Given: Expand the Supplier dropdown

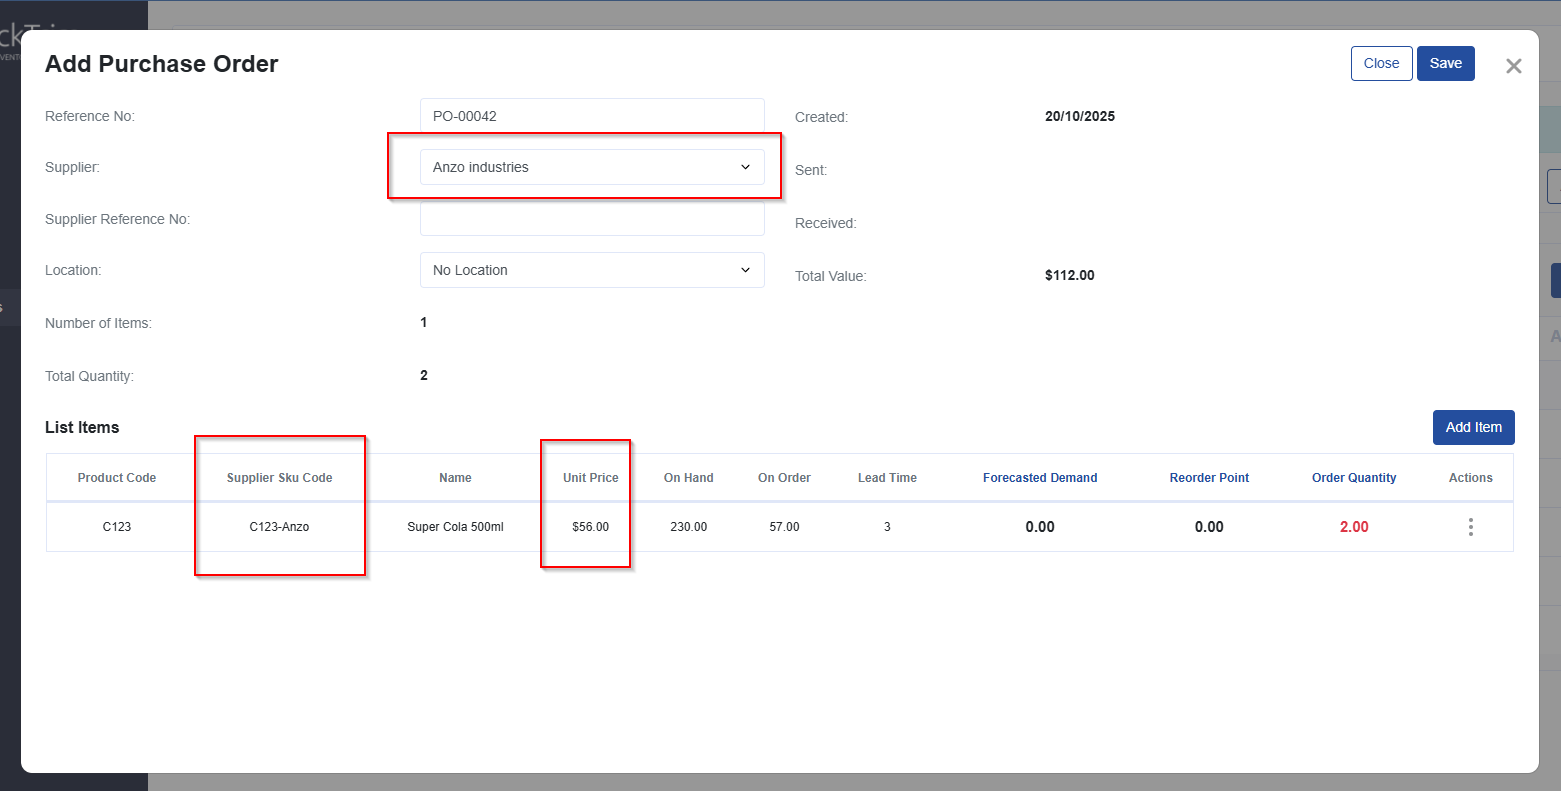Looking at the screenshot, I should click(592, 167).
